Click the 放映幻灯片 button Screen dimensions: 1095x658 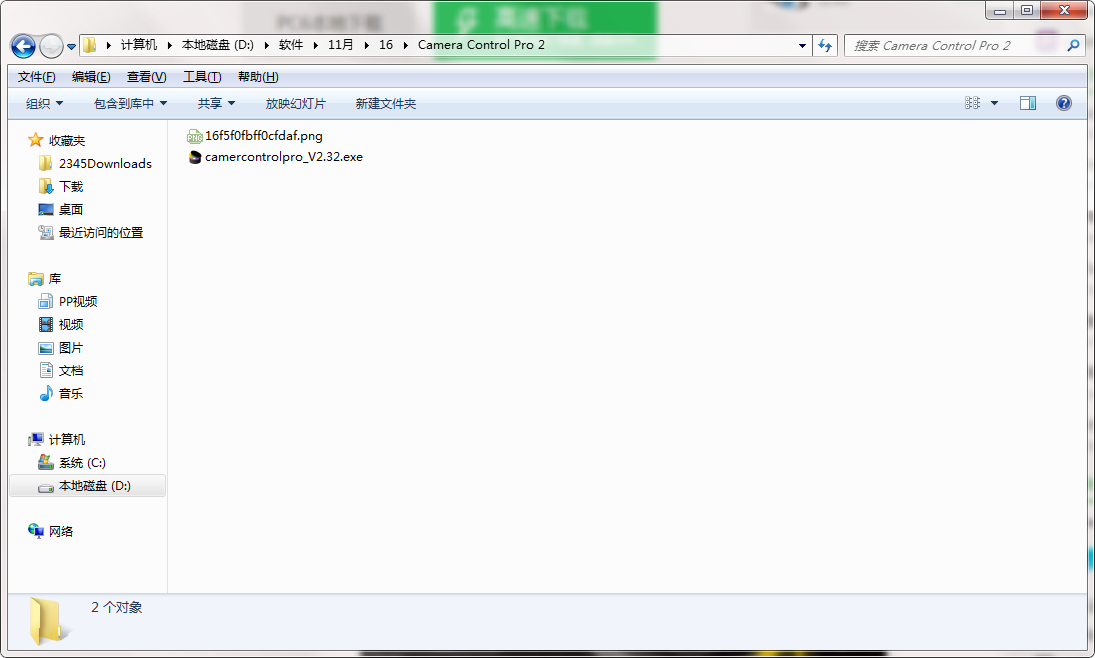[x=295, y=103]
